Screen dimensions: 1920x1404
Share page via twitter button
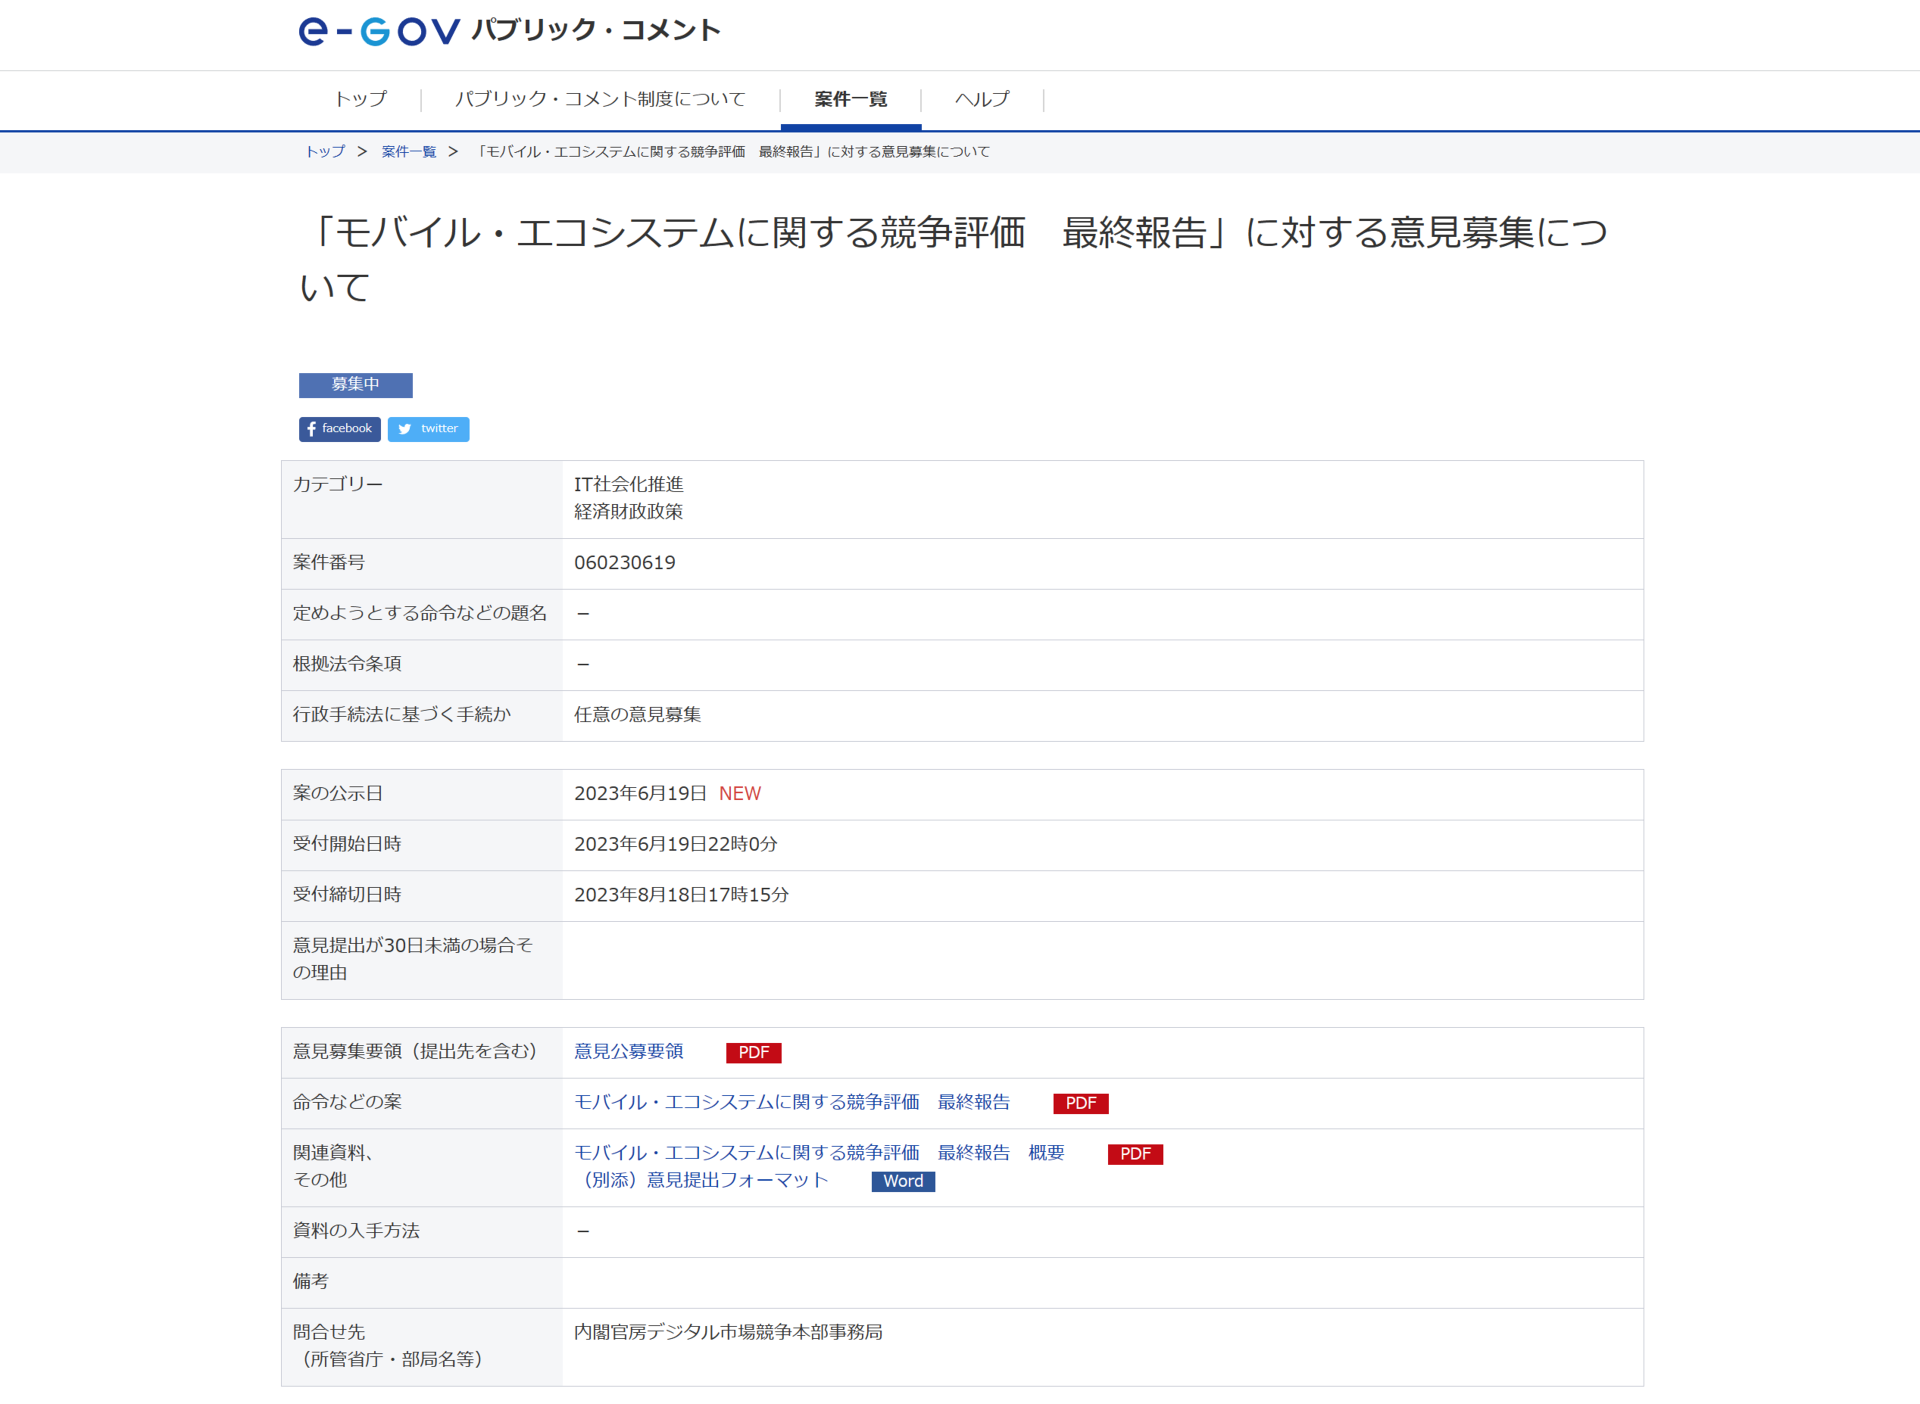tap(428, 429)
